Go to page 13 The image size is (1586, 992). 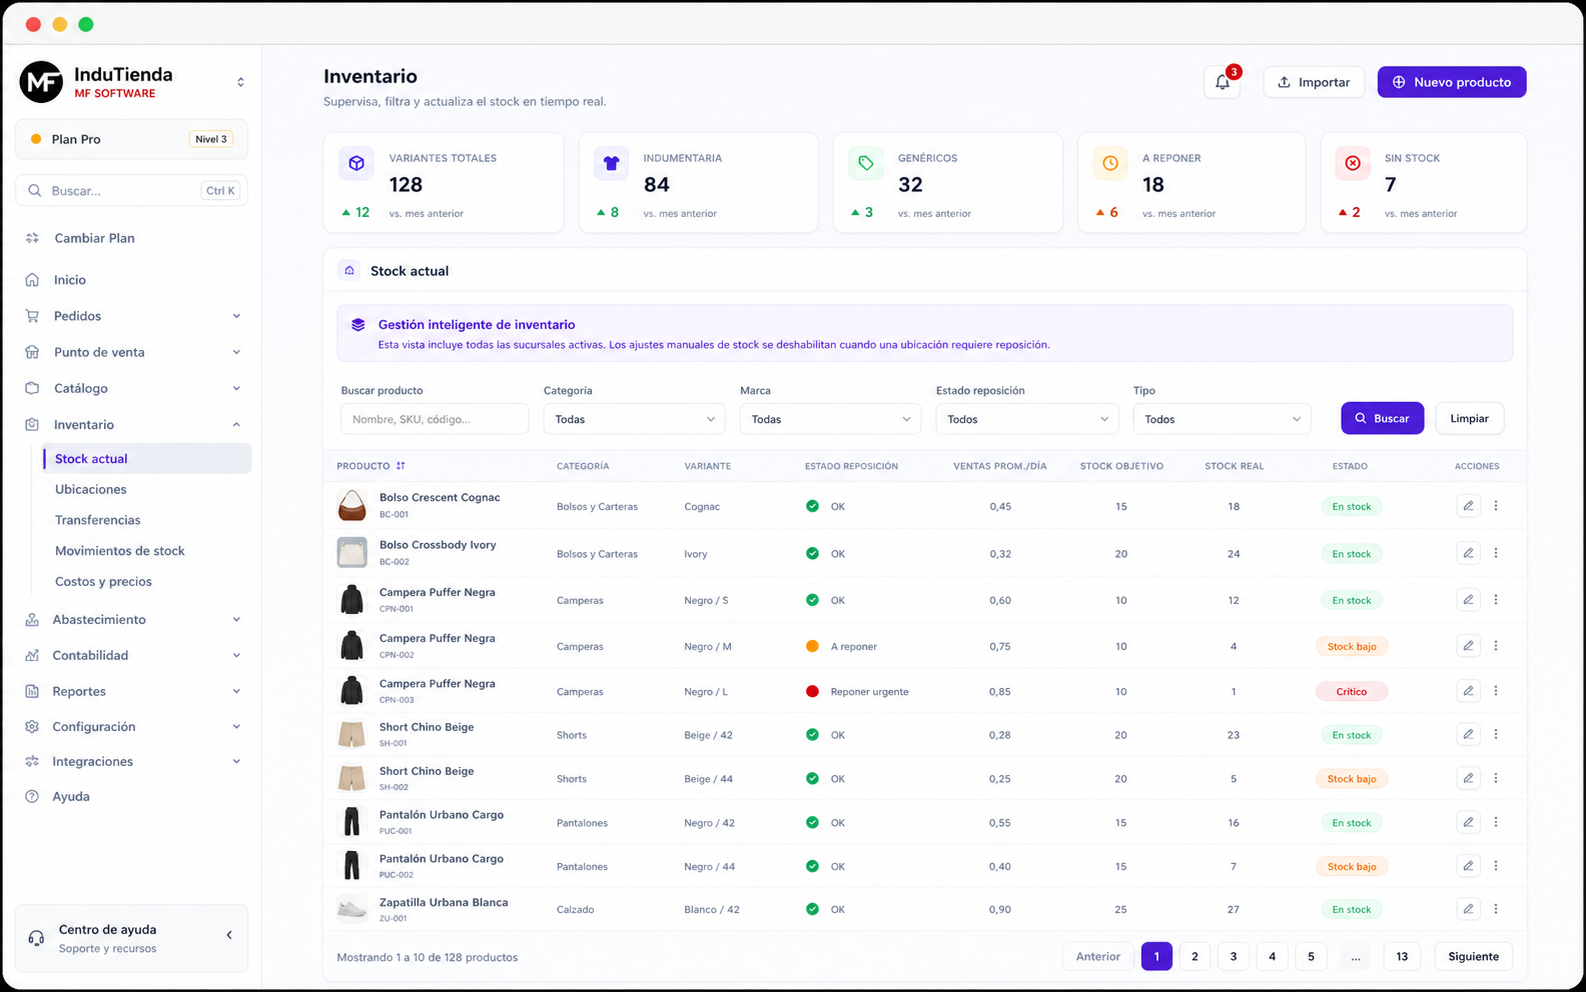(x=1402, y=957)
